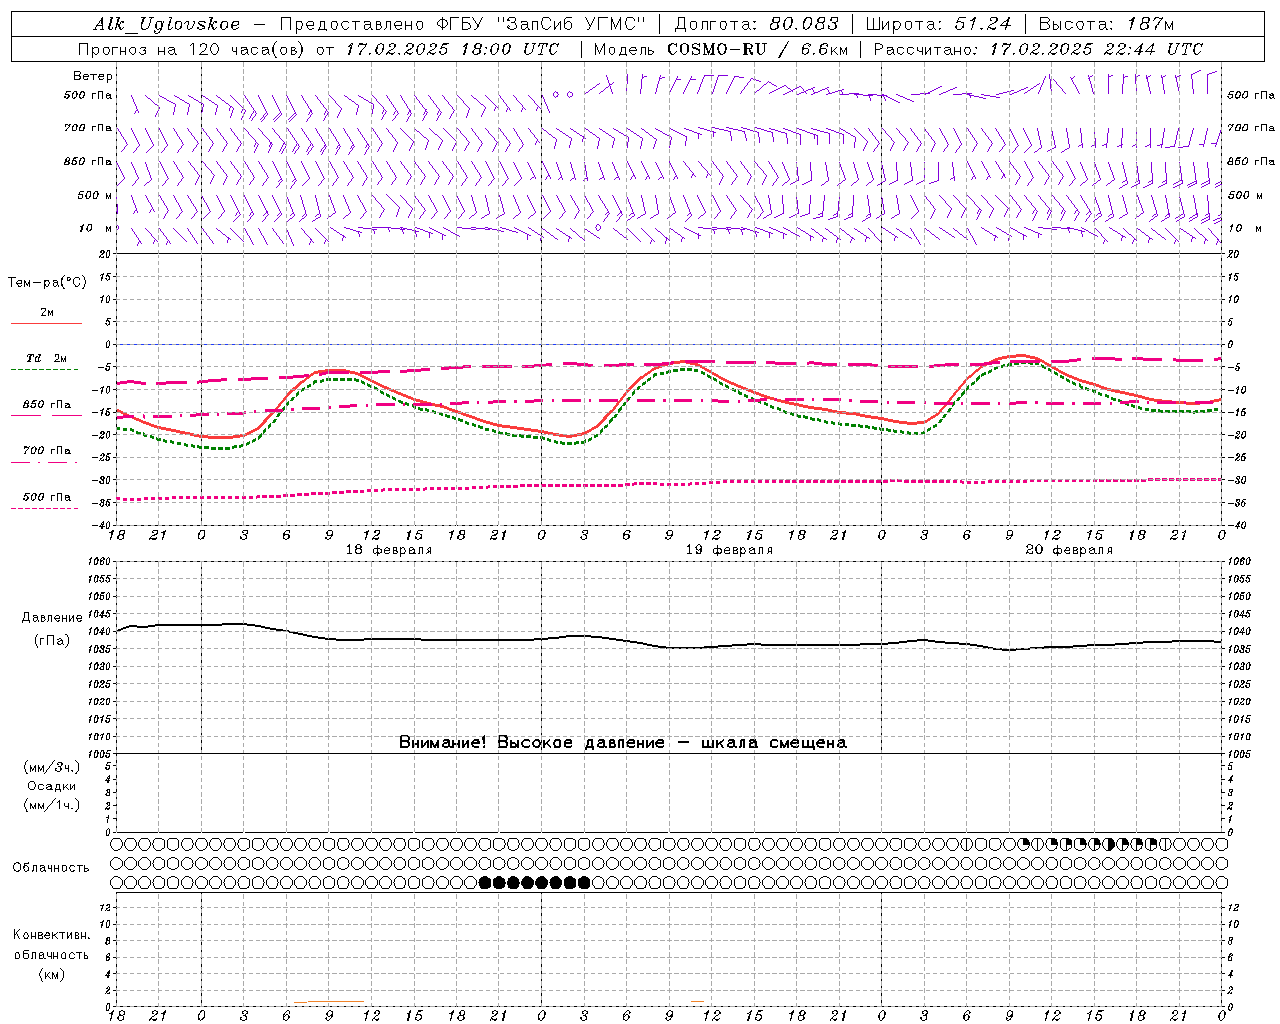Click the model label "Модель COSMO-RU / 6.6км"
This screenshot has width=1280, height=1024.
pos(720,49)
